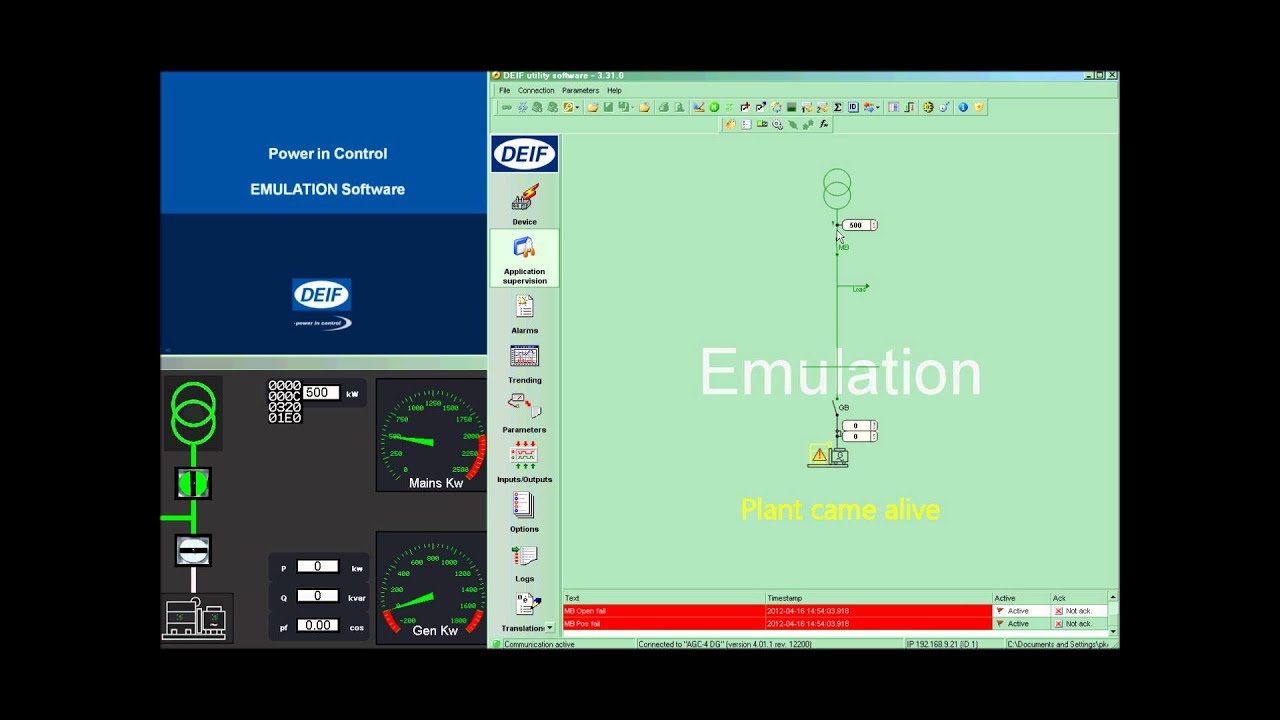Click the Sigma toolbar icon
Viewport: 1280px width, 720px height.
[837, 107]
